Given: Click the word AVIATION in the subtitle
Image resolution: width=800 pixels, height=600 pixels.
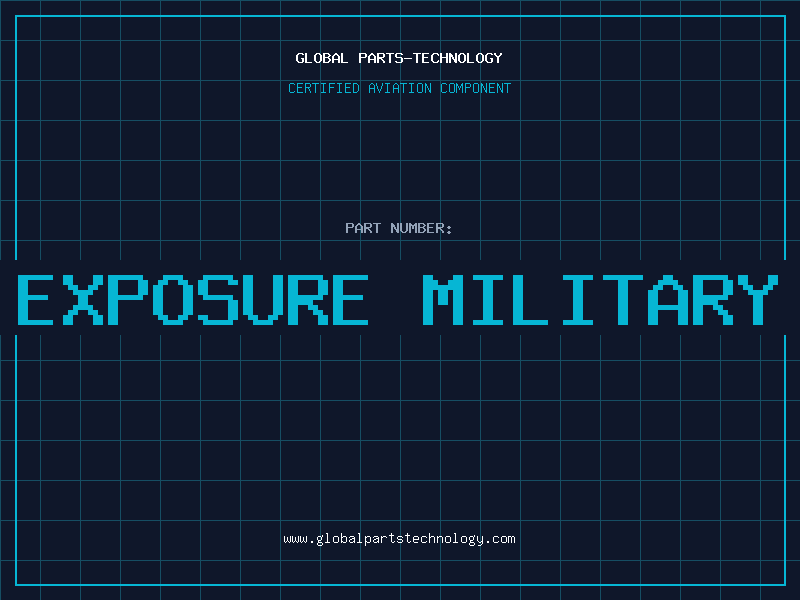Looking at the screenshot, I should pyautogui.click(x=400, y=88).
